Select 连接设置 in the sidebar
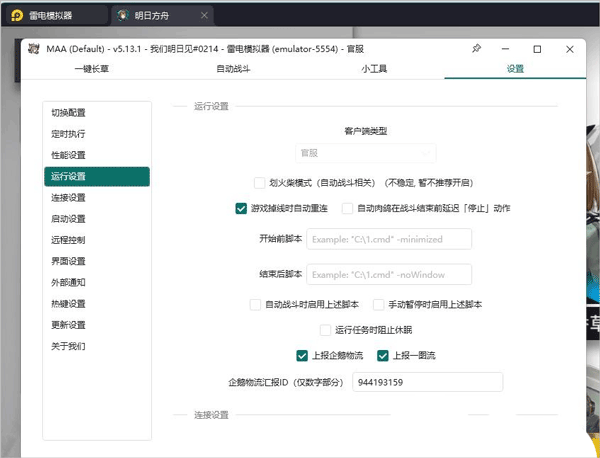Image resolution: width=600 pixels, height=458 pixels. tap(69, 198)
